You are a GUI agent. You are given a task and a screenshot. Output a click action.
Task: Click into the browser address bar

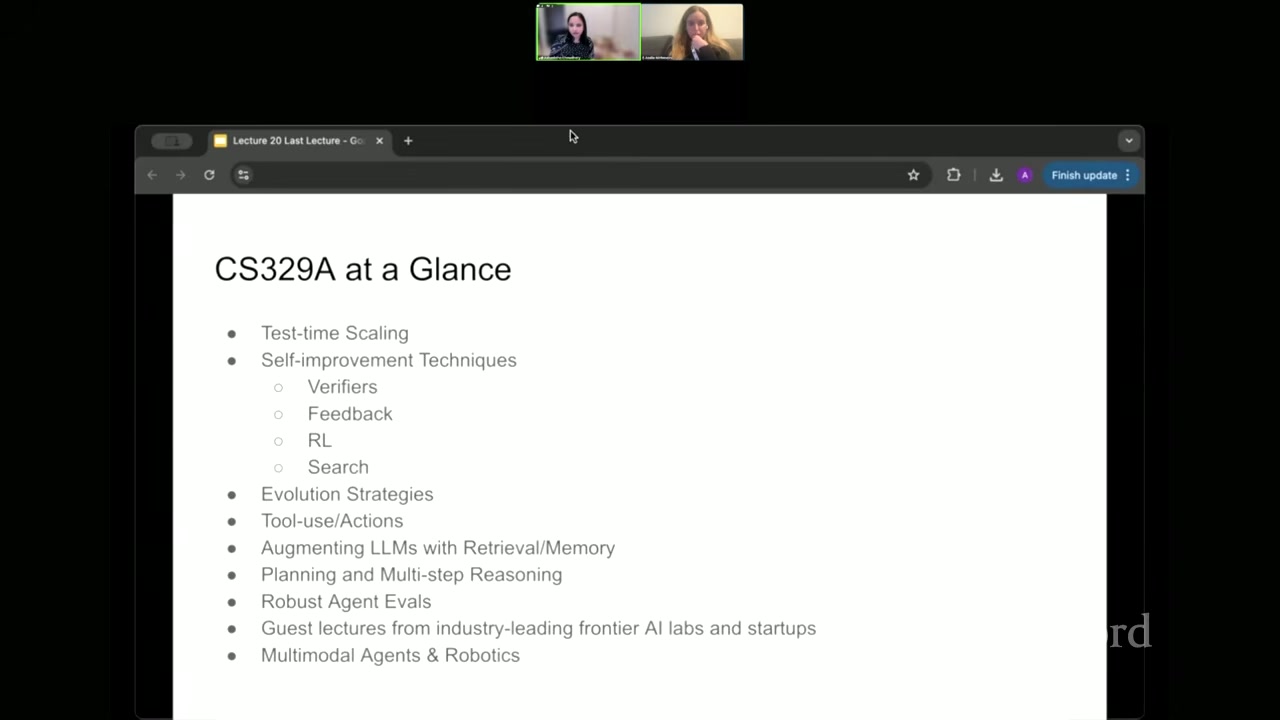coord(575,175)
